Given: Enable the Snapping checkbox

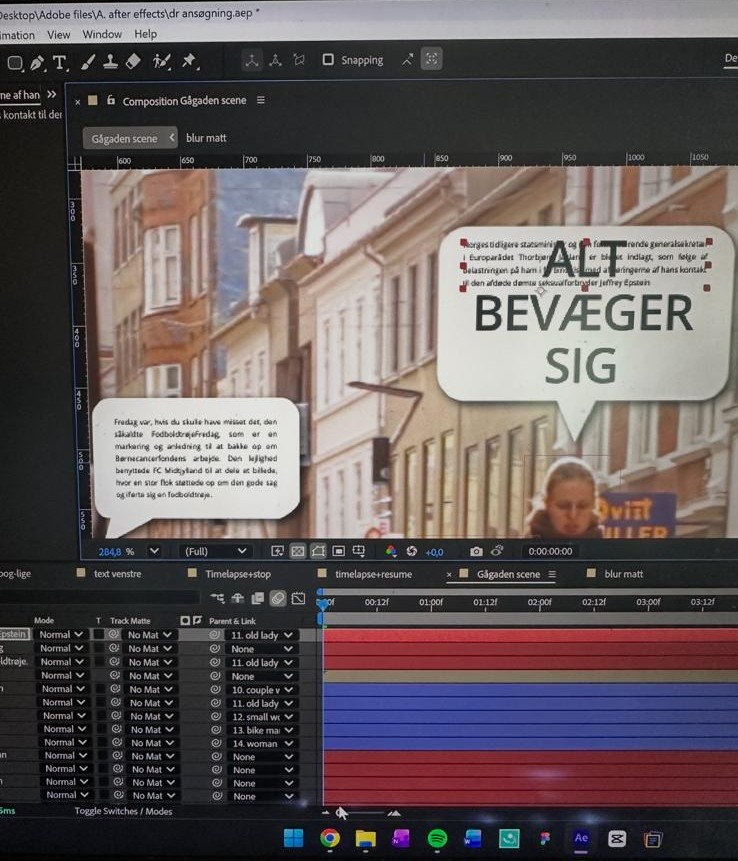Looking at the screenshot, I should [328, 60].
